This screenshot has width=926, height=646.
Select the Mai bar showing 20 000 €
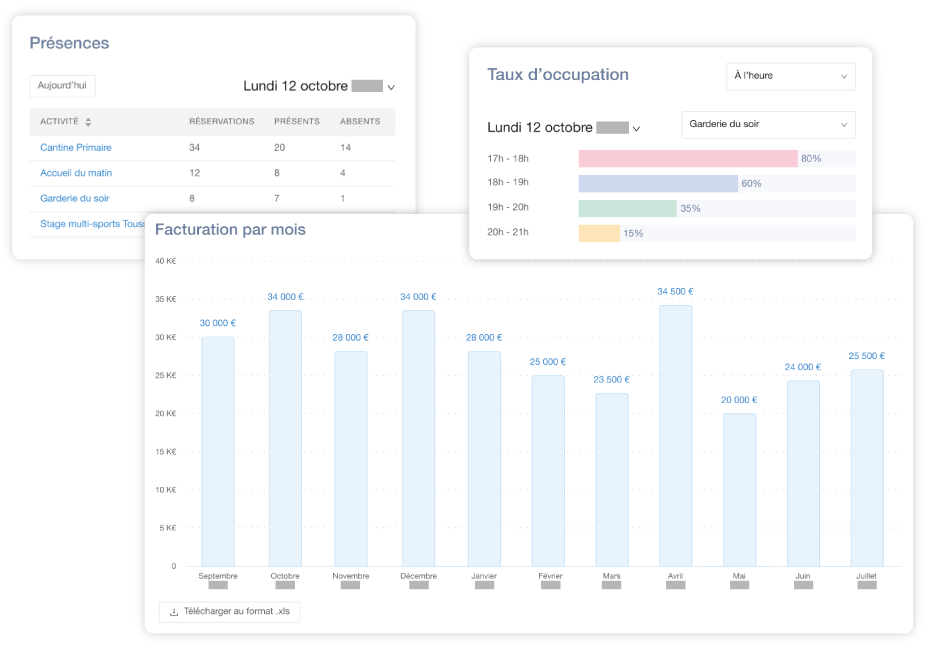coord(739,490)
